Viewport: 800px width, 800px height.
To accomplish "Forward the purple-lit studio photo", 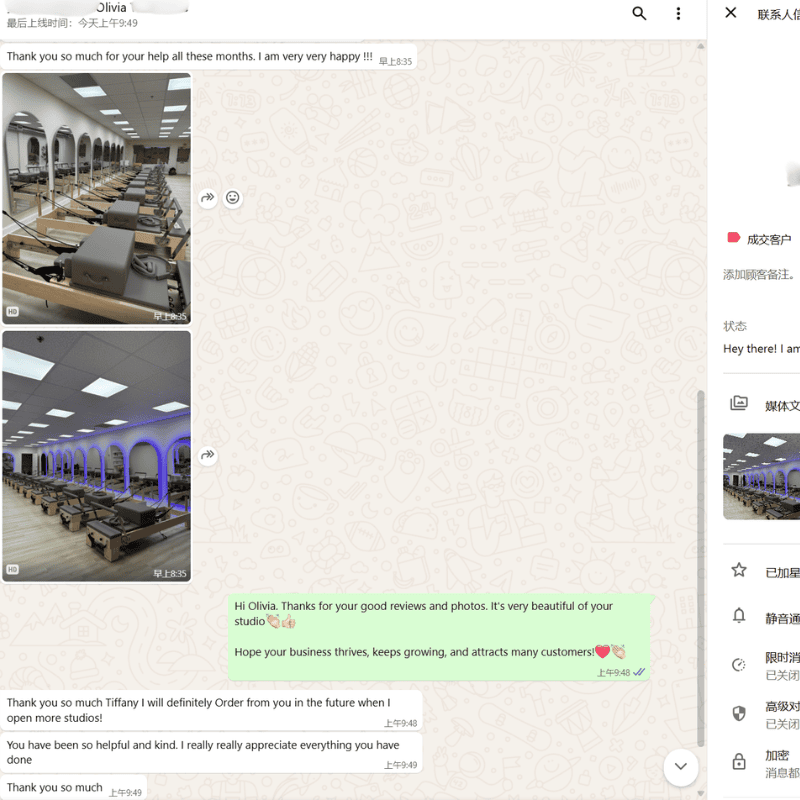I will click(x=208, y=455).
